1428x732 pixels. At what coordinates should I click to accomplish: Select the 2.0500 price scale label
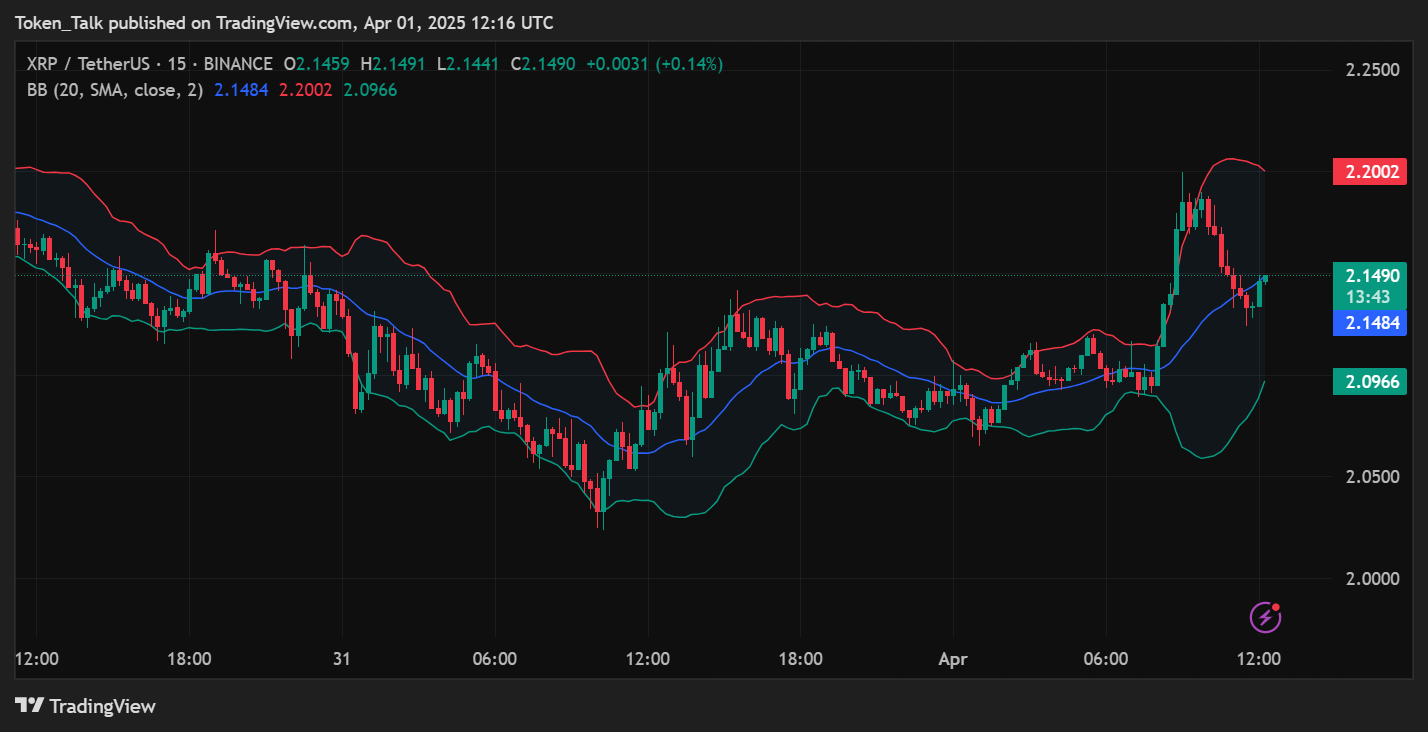click(1372, 476)
